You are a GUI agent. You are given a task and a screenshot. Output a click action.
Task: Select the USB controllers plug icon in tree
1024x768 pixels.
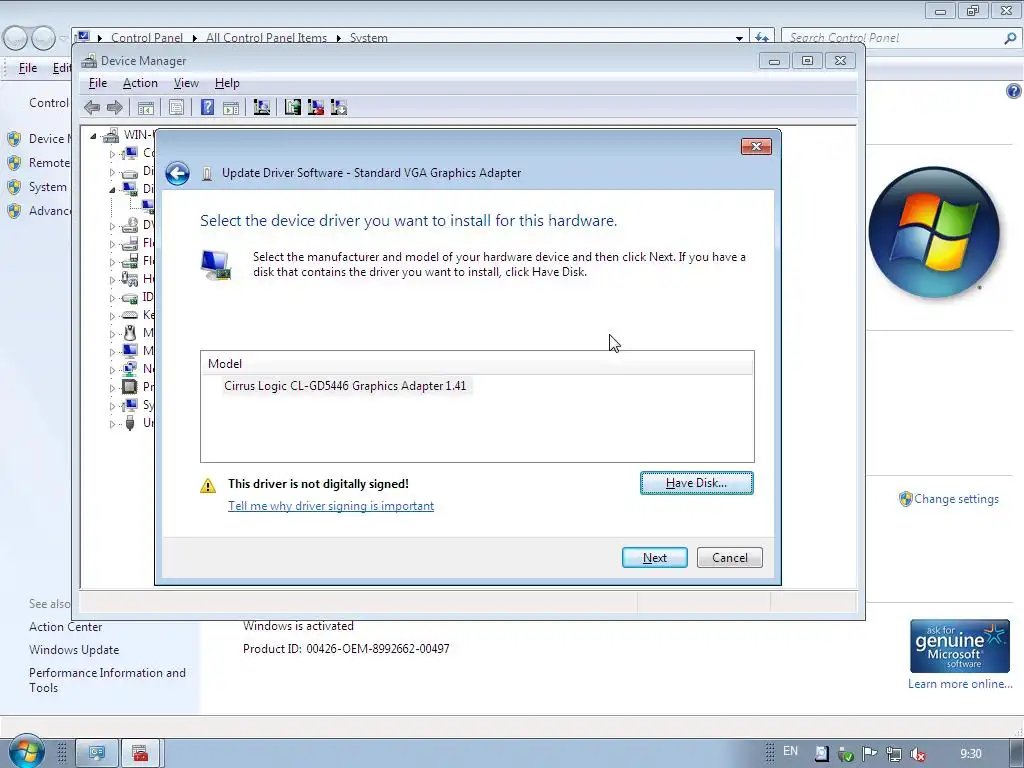pyautogui.click(x=130, y=423)
